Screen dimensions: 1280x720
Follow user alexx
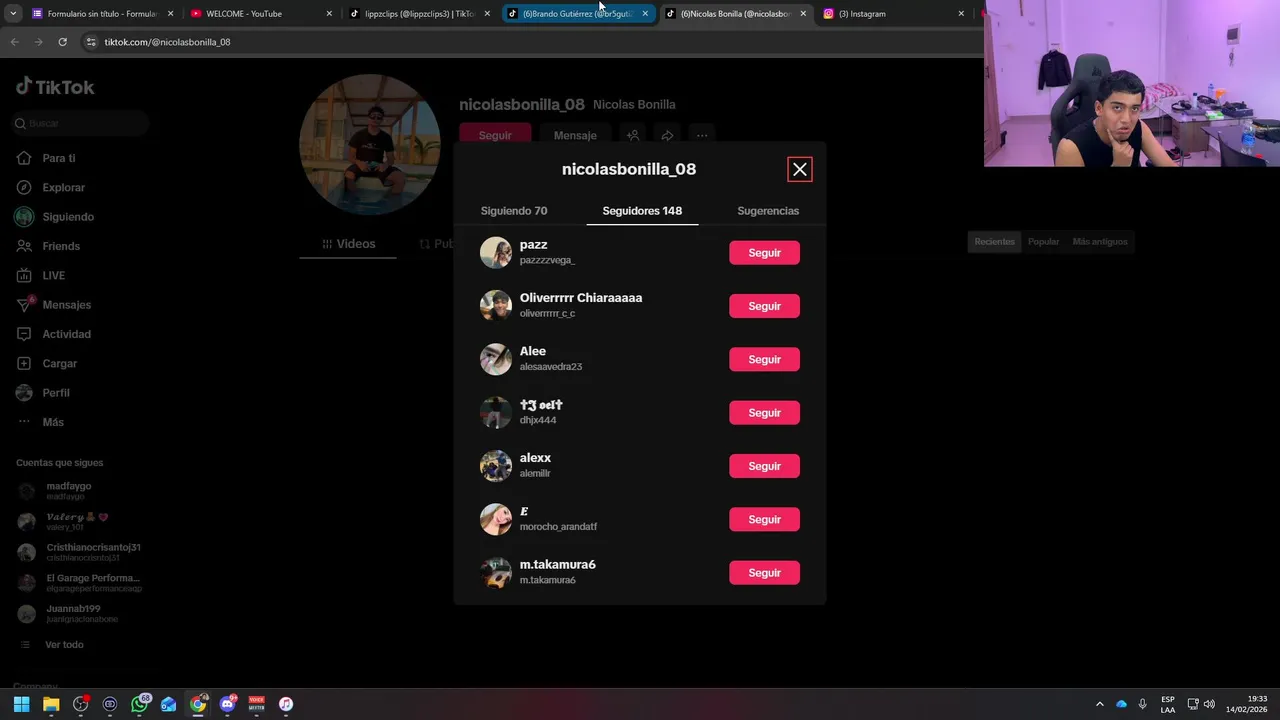pos(764,466)
